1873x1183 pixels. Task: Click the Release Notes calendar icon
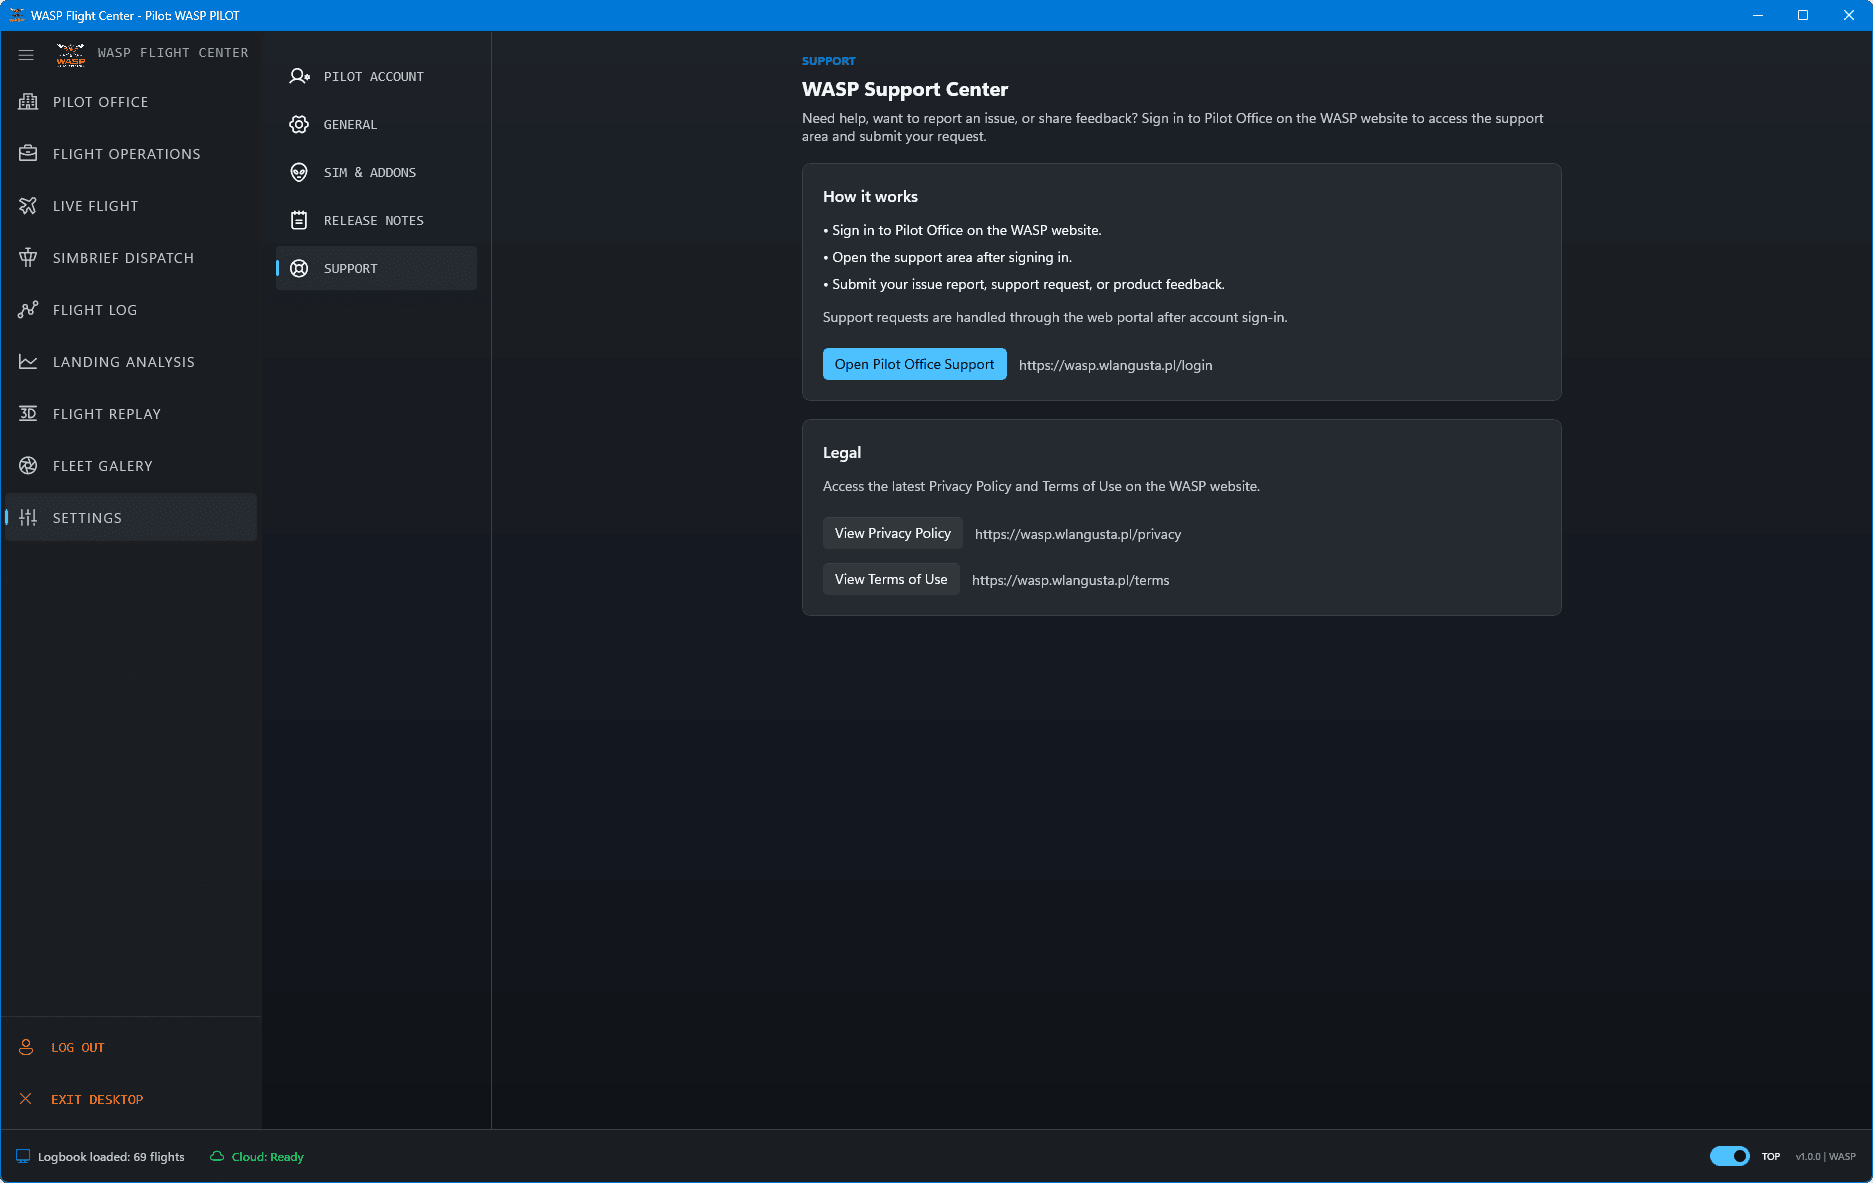299,220
